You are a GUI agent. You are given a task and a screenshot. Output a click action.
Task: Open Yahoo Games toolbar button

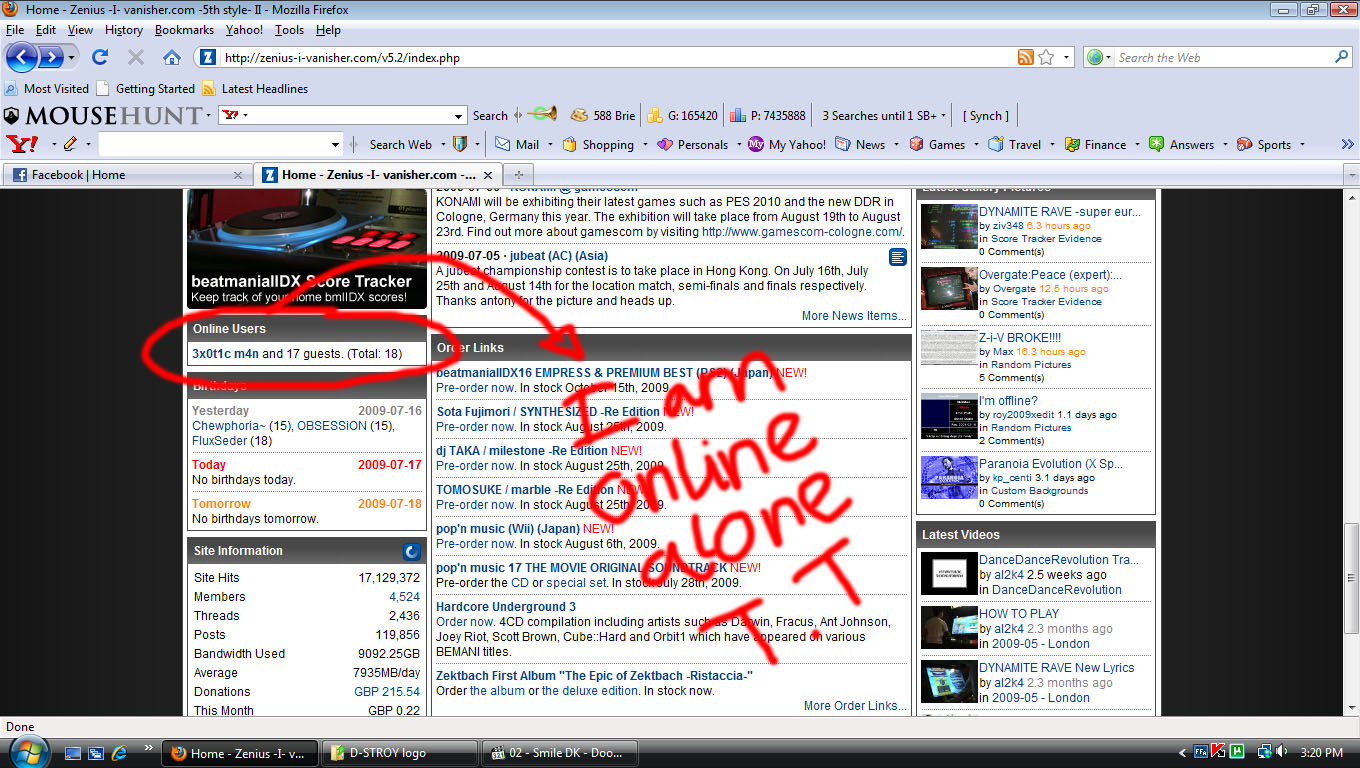pyautogui.click(x=936, y=144)
